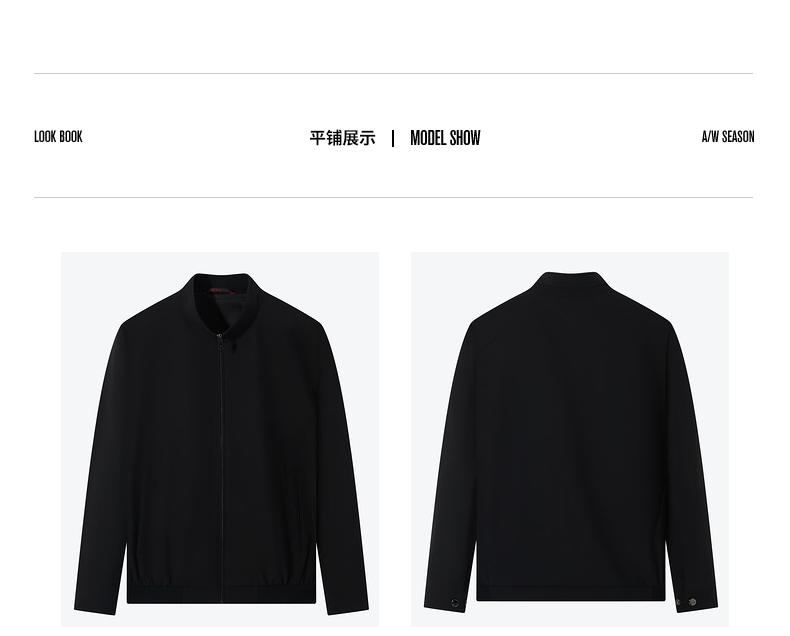The height and width of the screenshot is (636, 790).
Task: Click the horizontal line above the heading
Action: pos(393,74)
